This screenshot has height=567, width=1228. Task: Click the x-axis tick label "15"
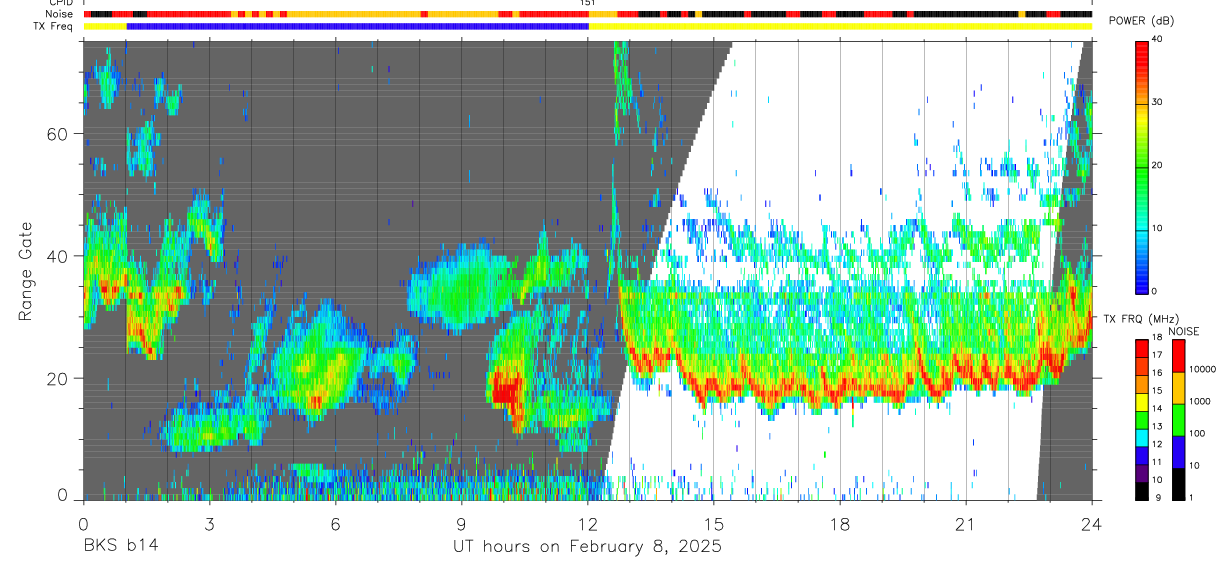click(714, 524)
